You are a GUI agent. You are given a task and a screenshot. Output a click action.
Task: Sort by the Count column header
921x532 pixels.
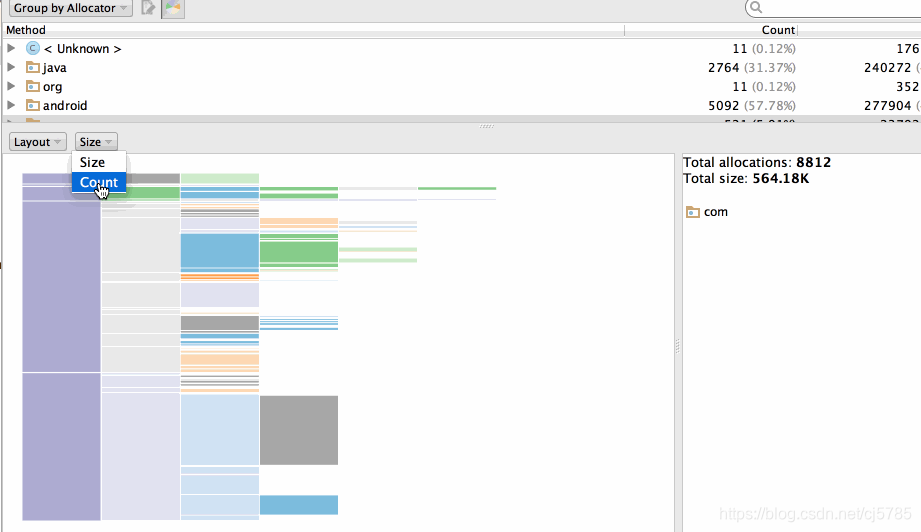[778, 30]
